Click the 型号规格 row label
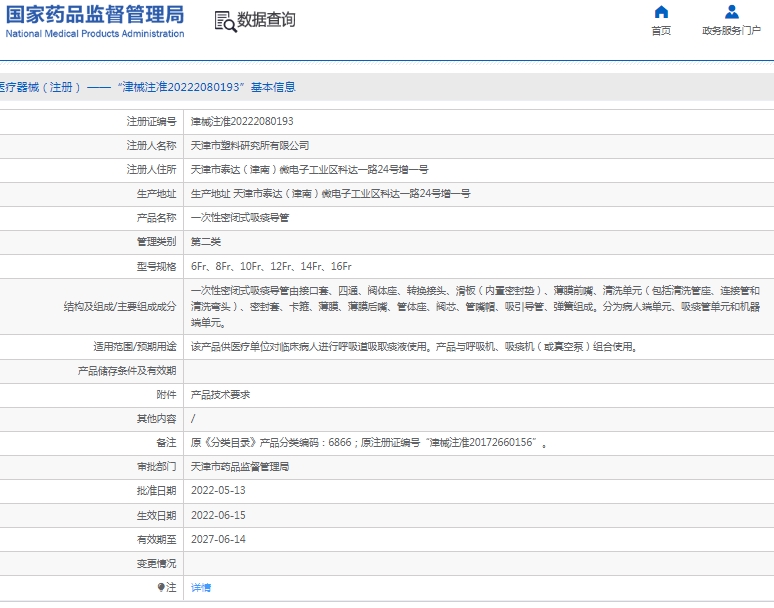The height and width of the screenshot is (608, 774). (156, 266)
